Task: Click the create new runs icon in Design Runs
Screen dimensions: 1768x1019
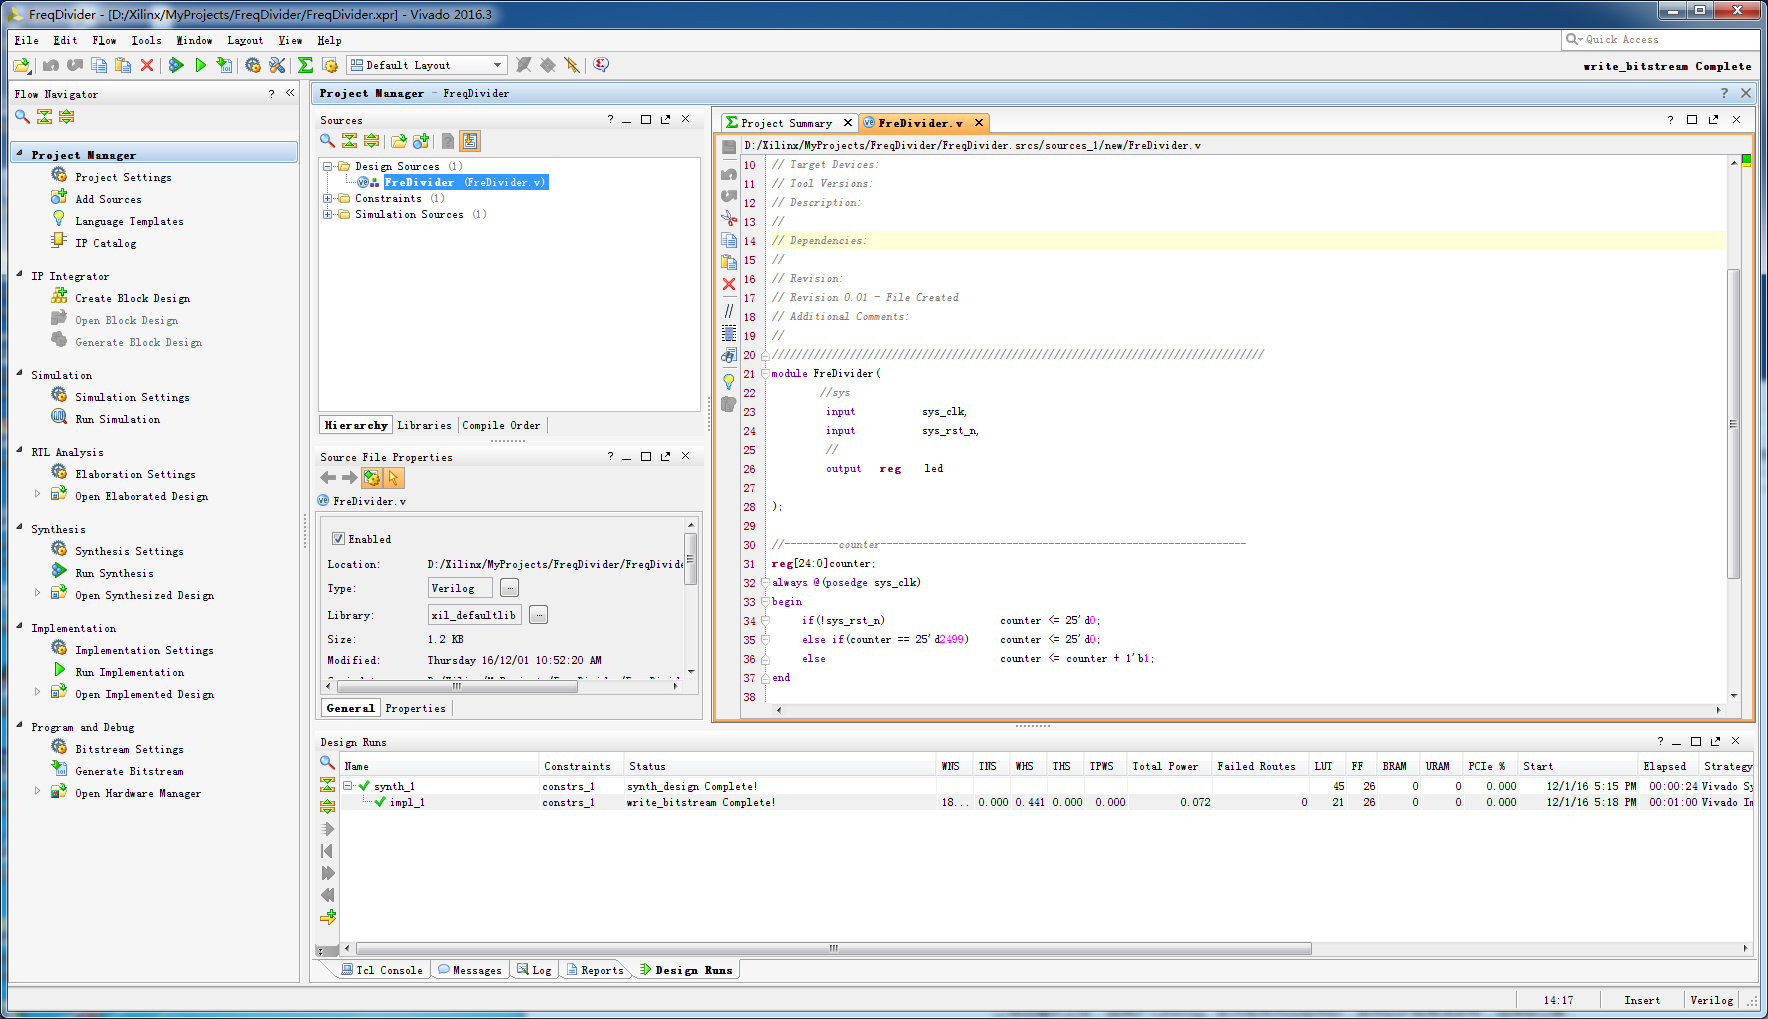Action: [x=328, y=917]
